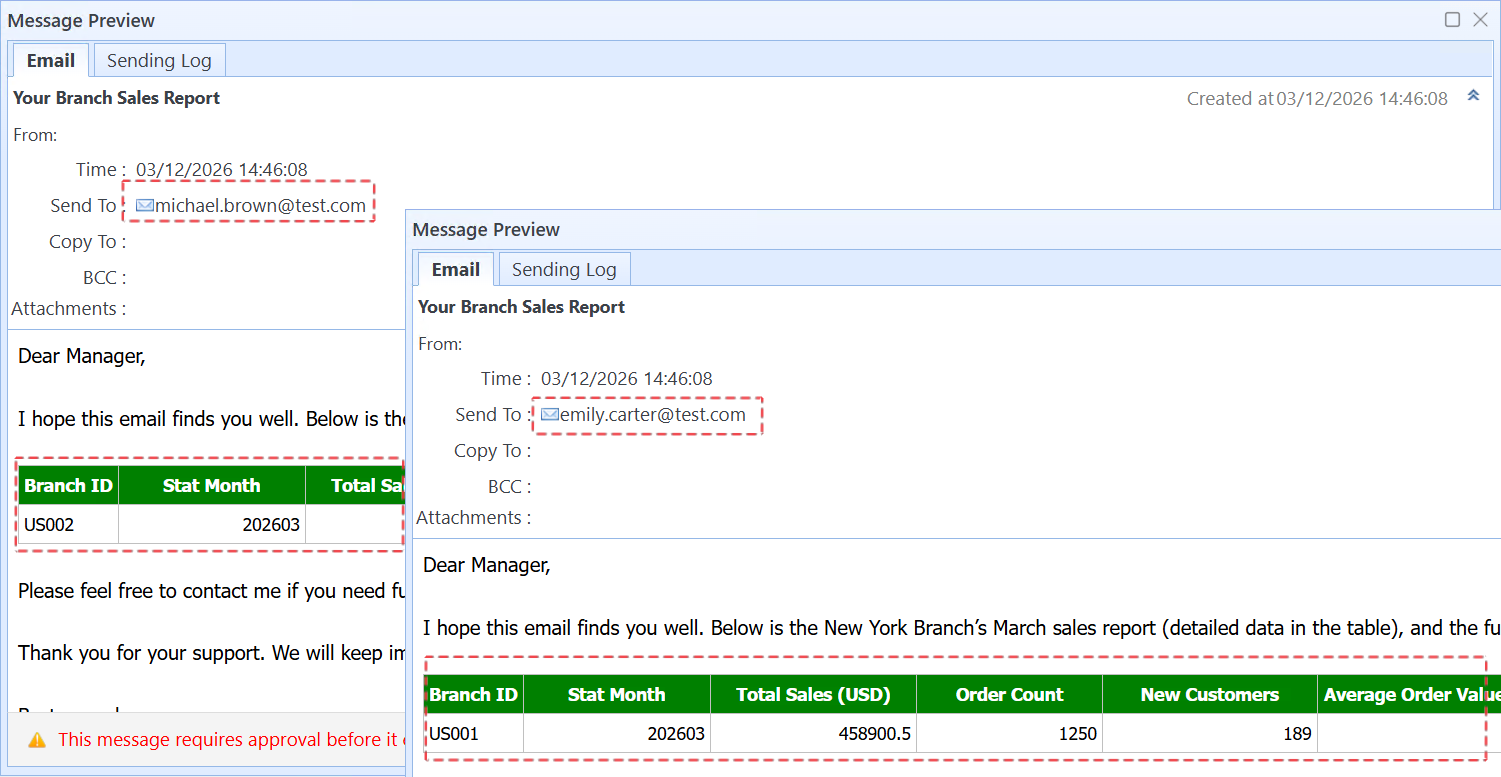Click the Branch ID column header in the front table
This screenshot has width=1501, height=777.
tap(473, 694)
